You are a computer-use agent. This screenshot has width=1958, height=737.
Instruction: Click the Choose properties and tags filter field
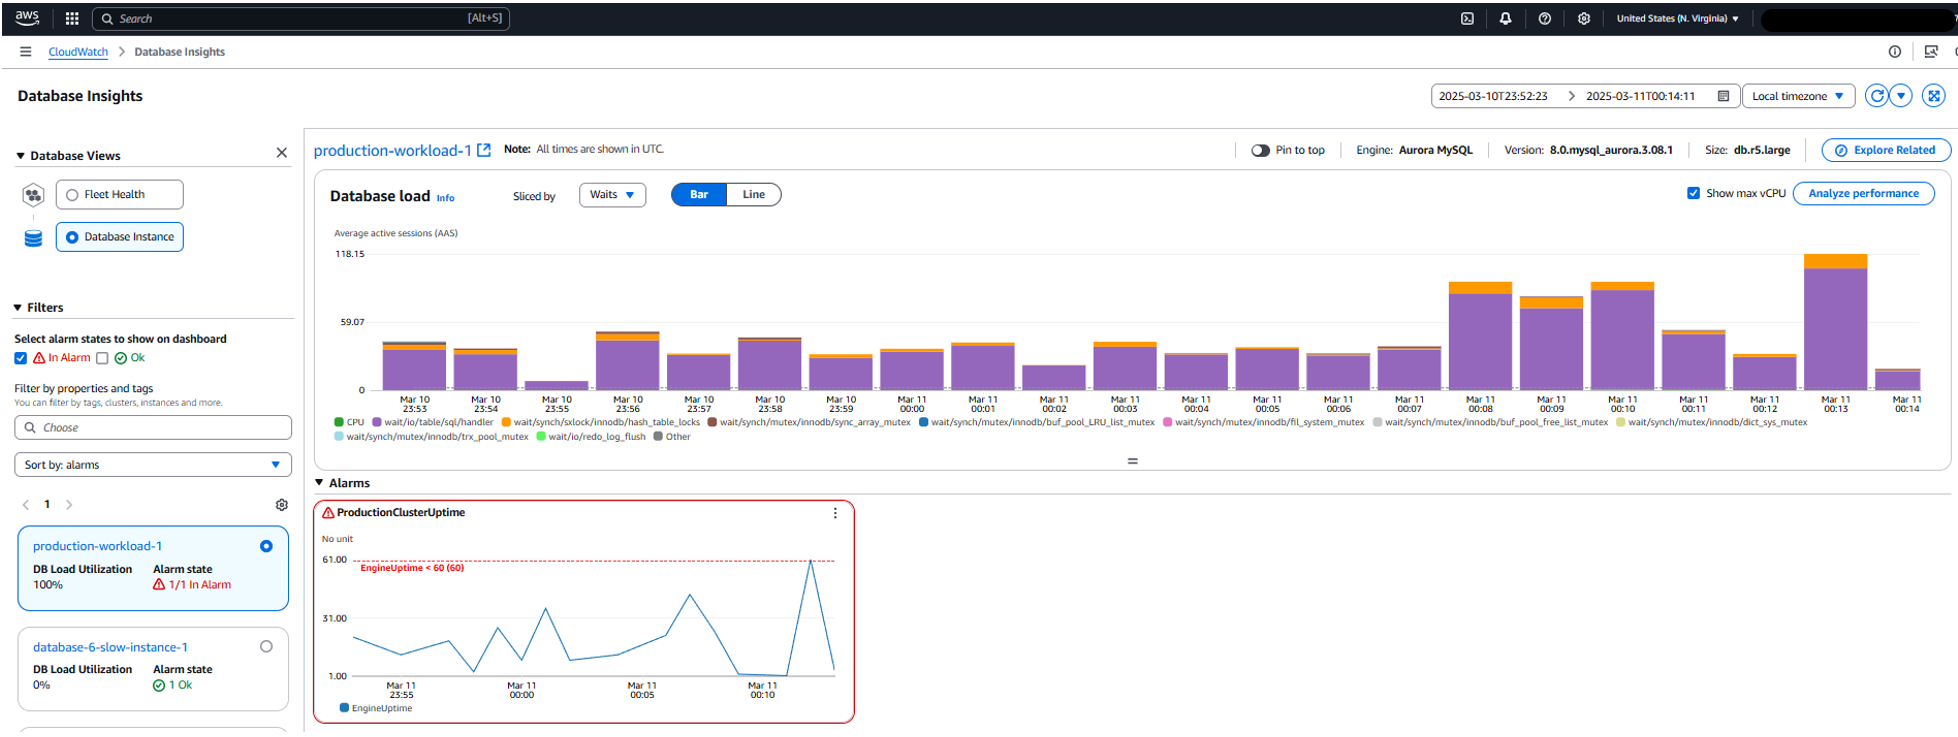click(x=153, y=428)
